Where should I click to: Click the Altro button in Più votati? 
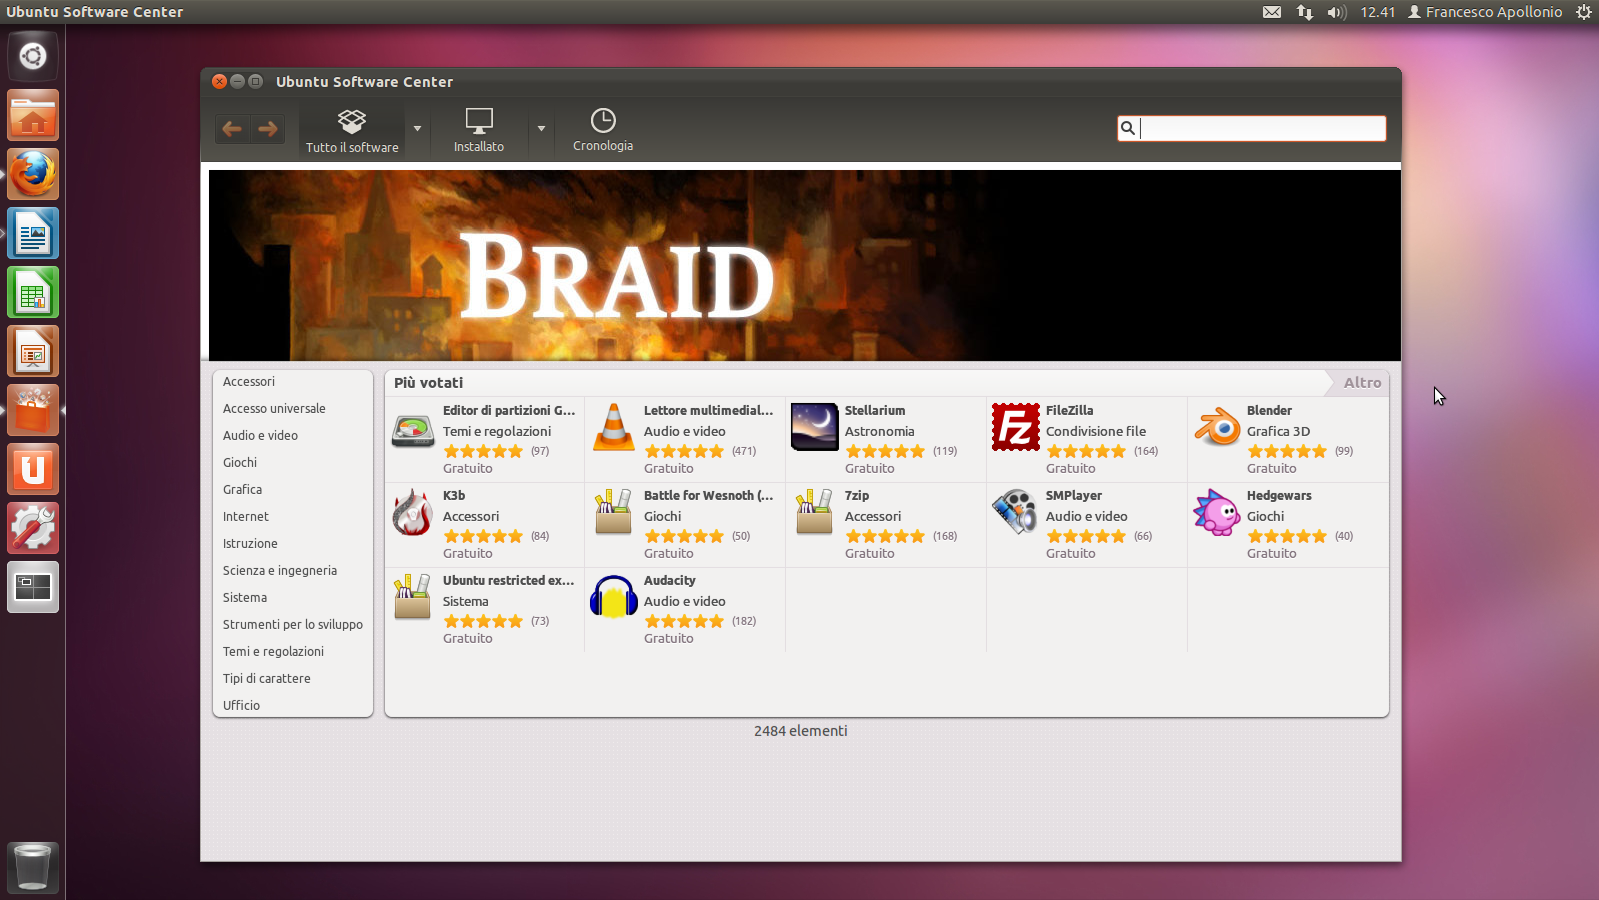coord(1362,383)
